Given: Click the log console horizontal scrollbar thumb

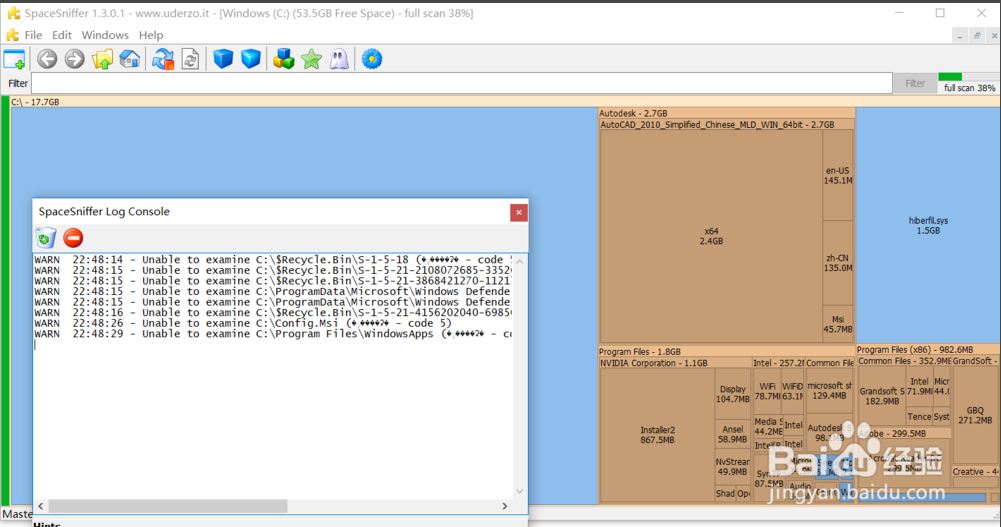Looking at the screenshot, I should point(168,506).
